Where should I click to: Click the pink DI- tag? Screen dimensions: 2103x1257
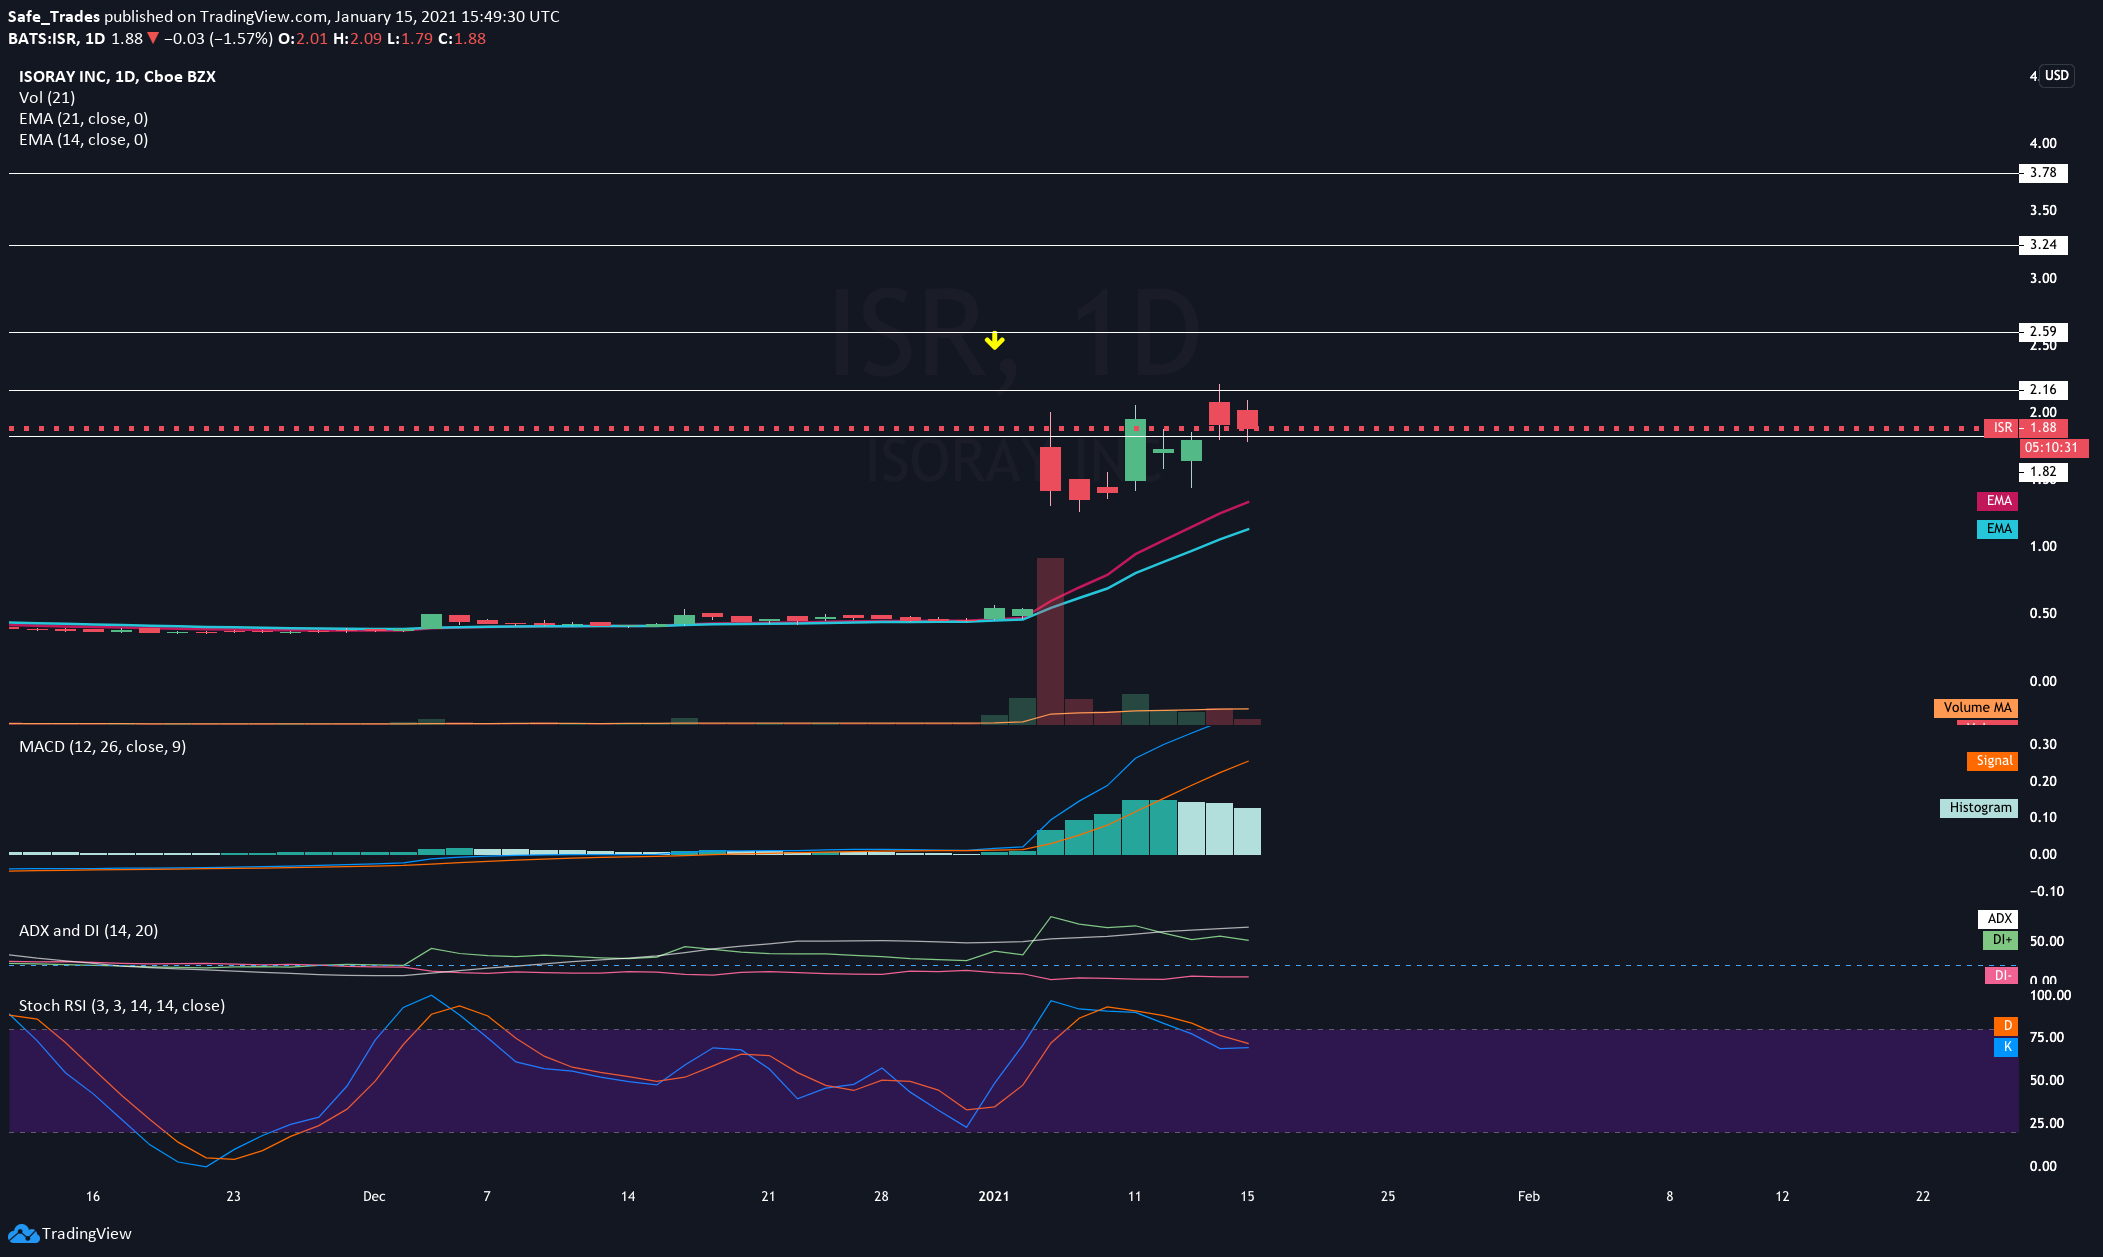click(x=2001, y=976)
